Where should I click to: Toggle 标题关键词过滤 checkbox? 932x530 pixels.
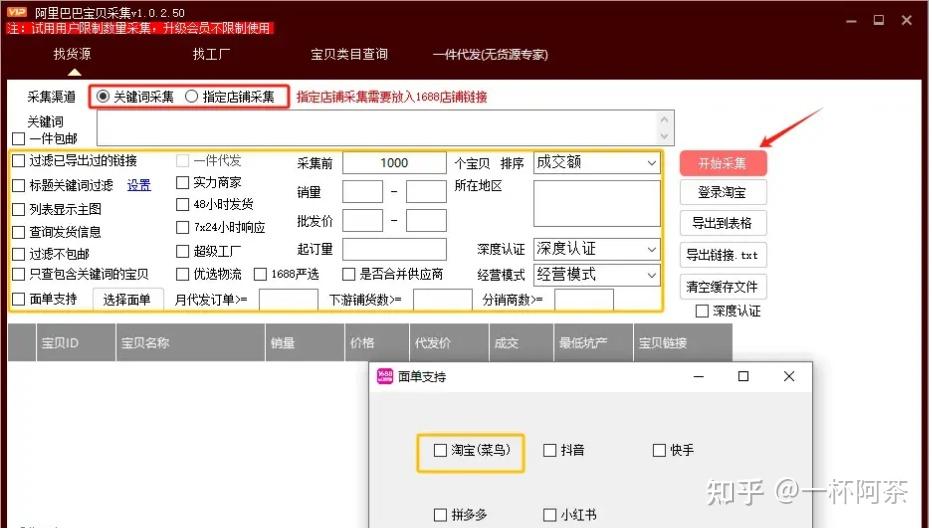18,185
